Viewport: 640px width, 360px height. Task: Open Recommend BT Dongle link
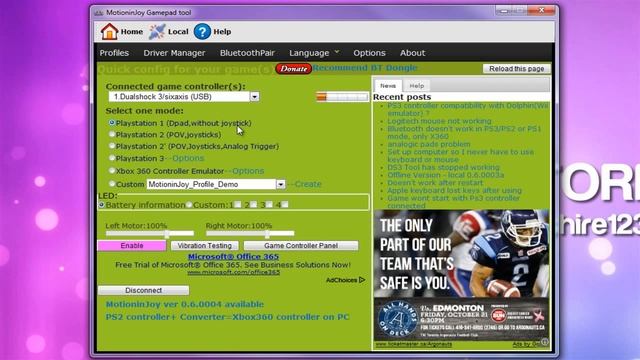pos(365,68)
